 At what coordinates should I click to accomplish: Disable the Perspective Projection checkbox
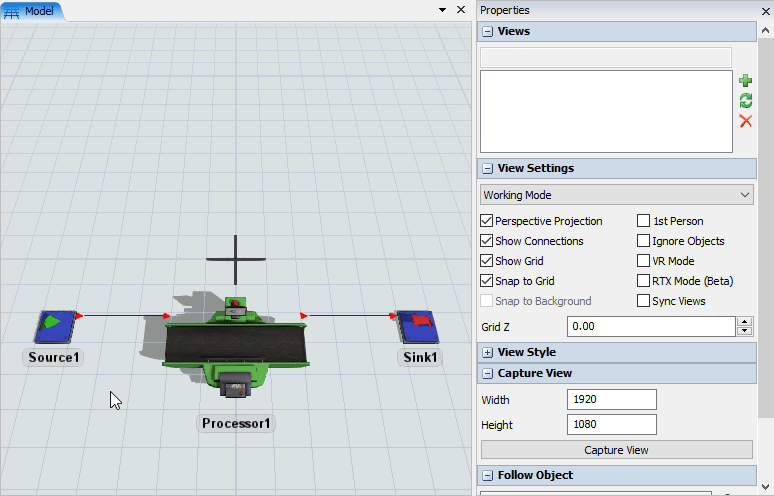click(x=487, y=221)
